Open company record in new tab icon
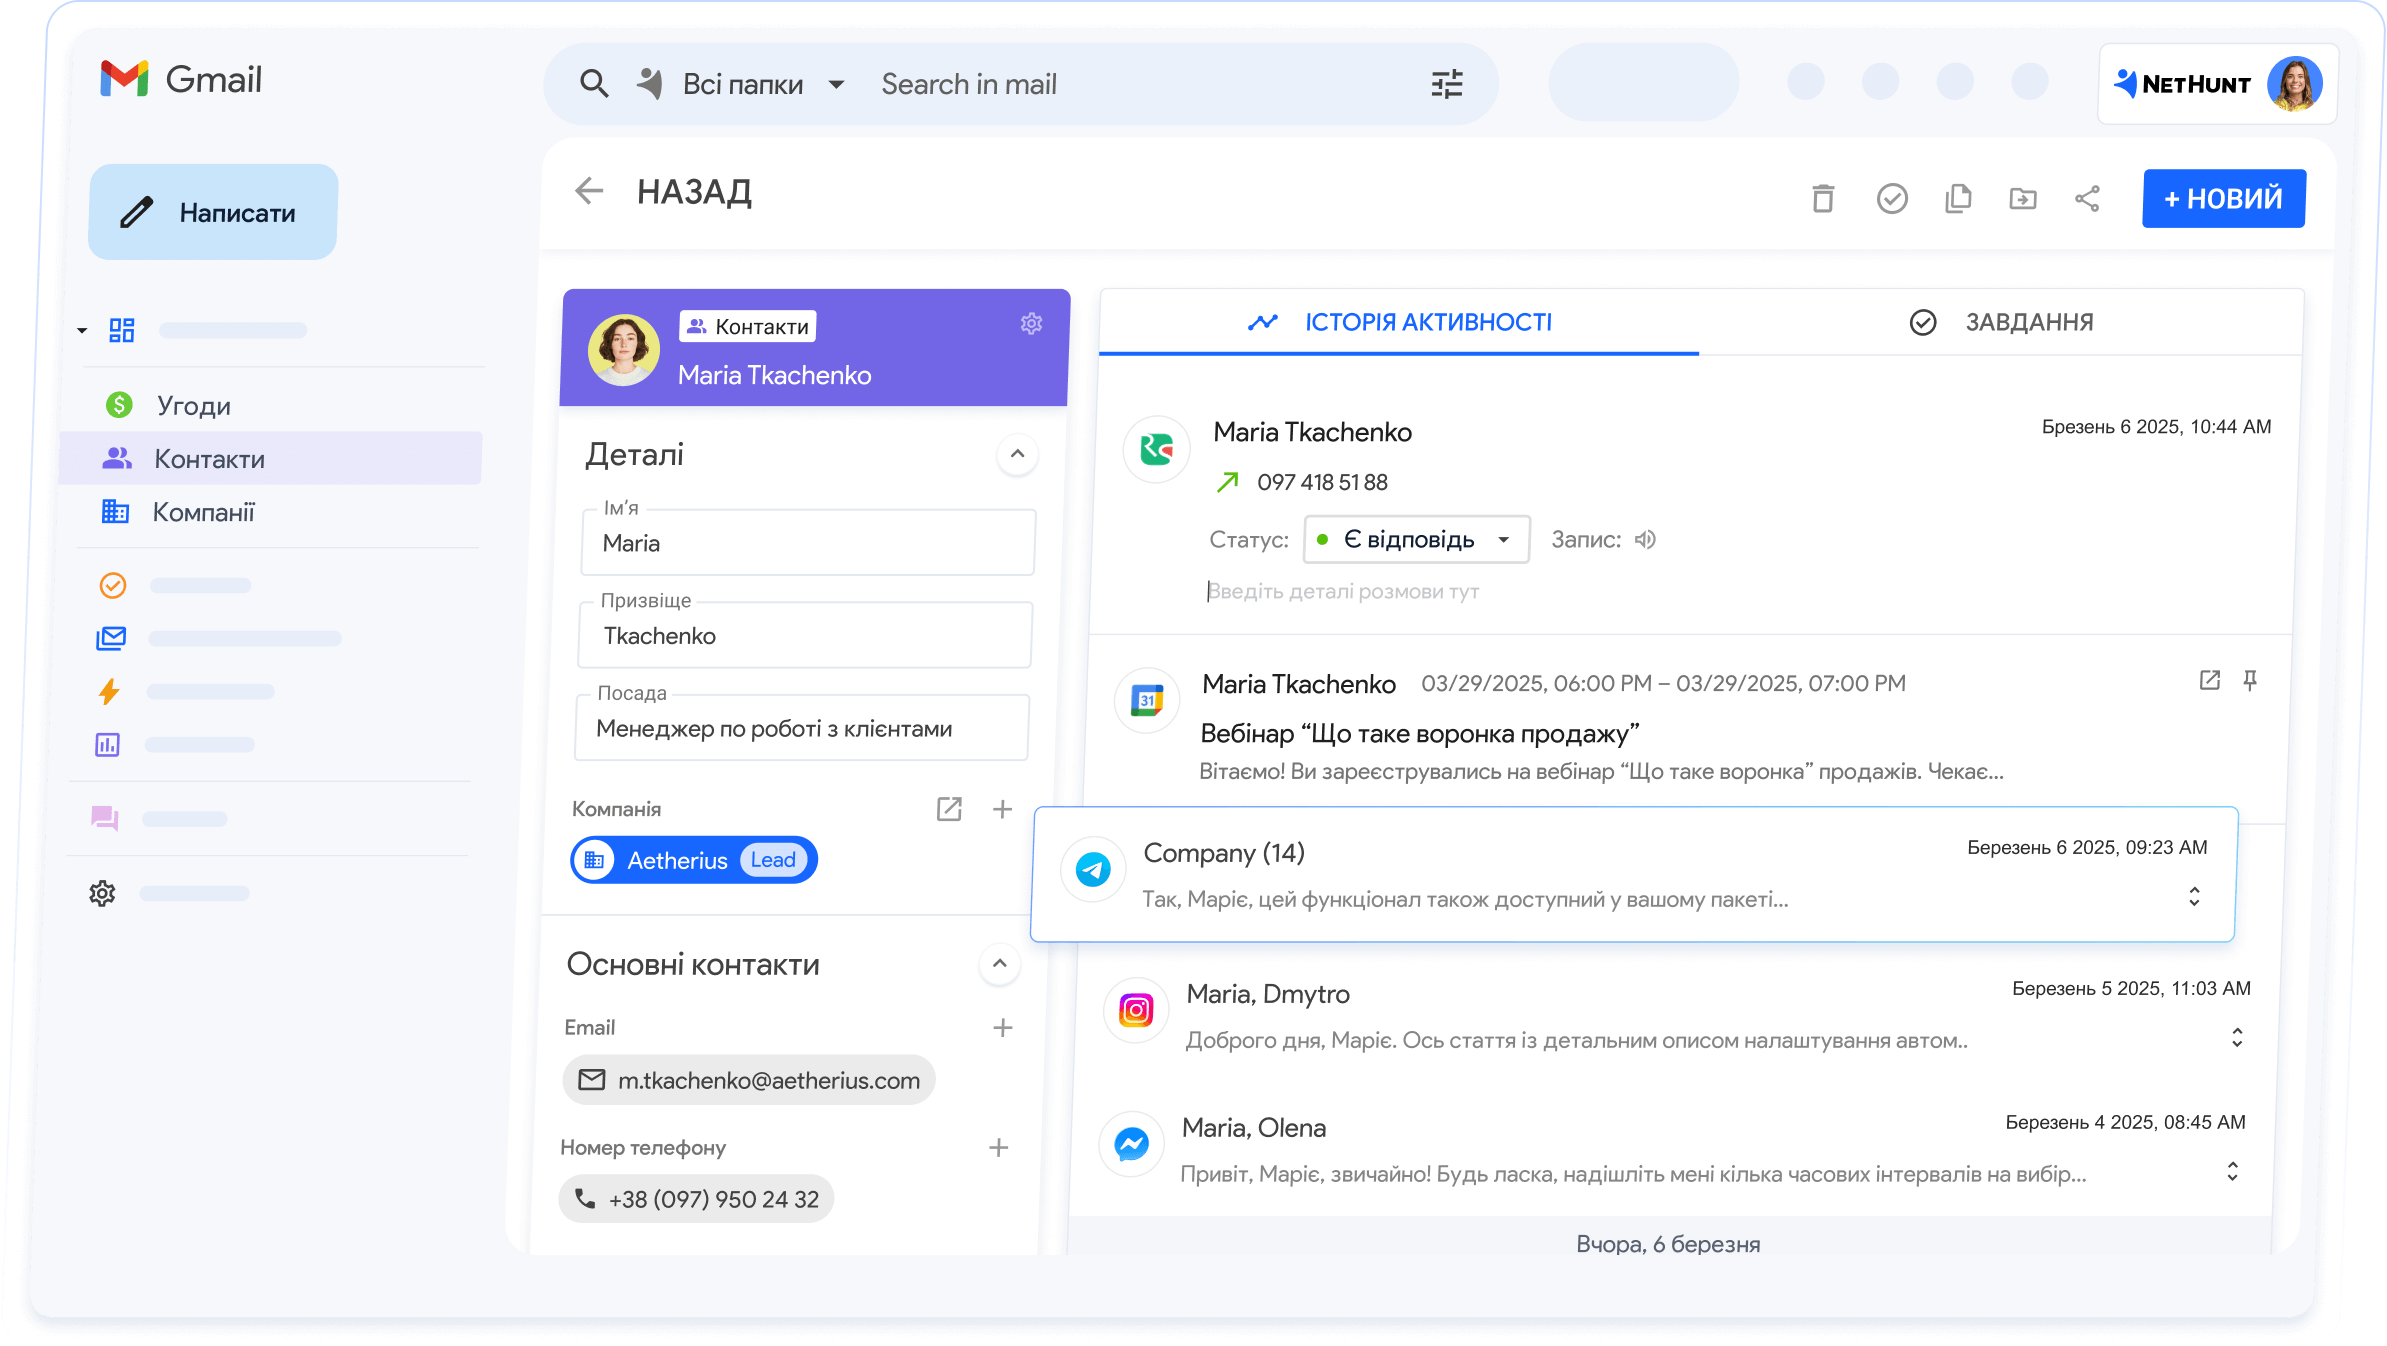 [x=949, y=809]
